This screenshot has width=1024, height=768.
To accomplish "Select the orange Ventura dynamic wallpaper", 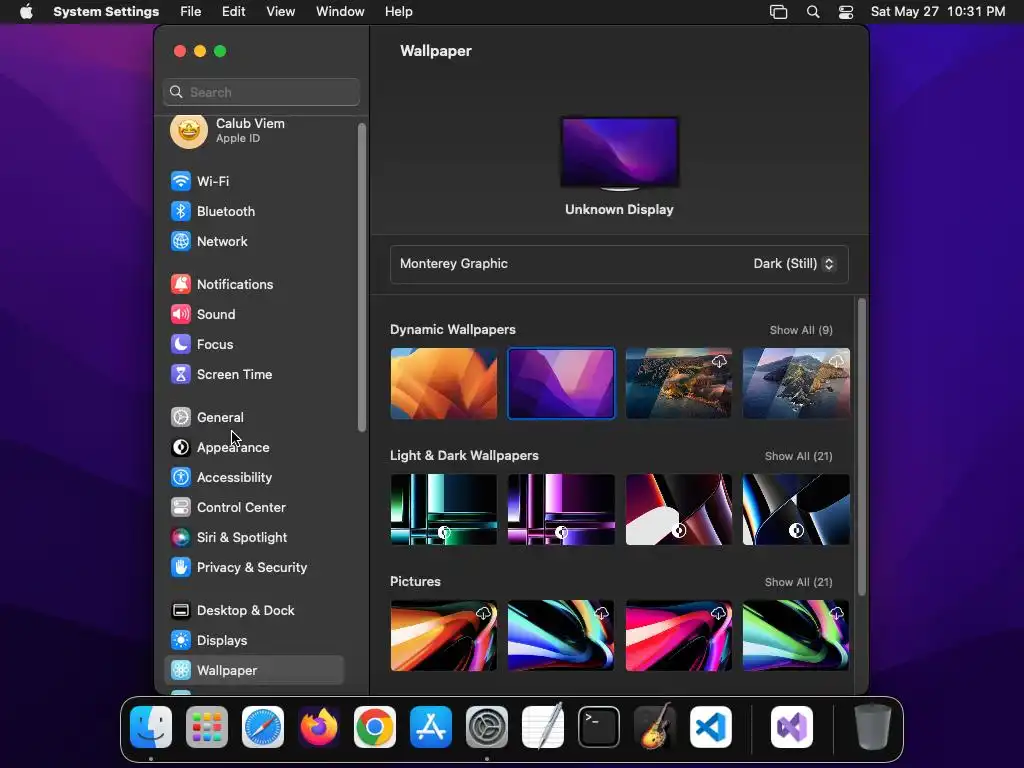I will tap(443, 383).
